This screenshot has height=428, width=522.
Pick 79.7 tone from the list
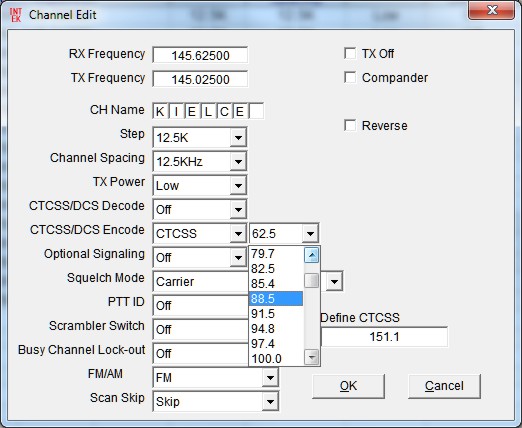(x=276, y=254)
